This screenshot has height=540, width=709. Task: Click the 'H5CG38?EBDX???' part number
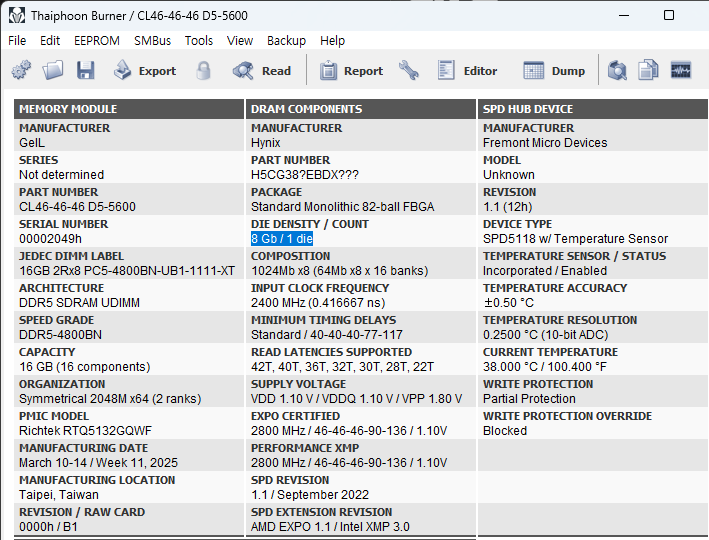pyautogui.click(x=305, y=175)
